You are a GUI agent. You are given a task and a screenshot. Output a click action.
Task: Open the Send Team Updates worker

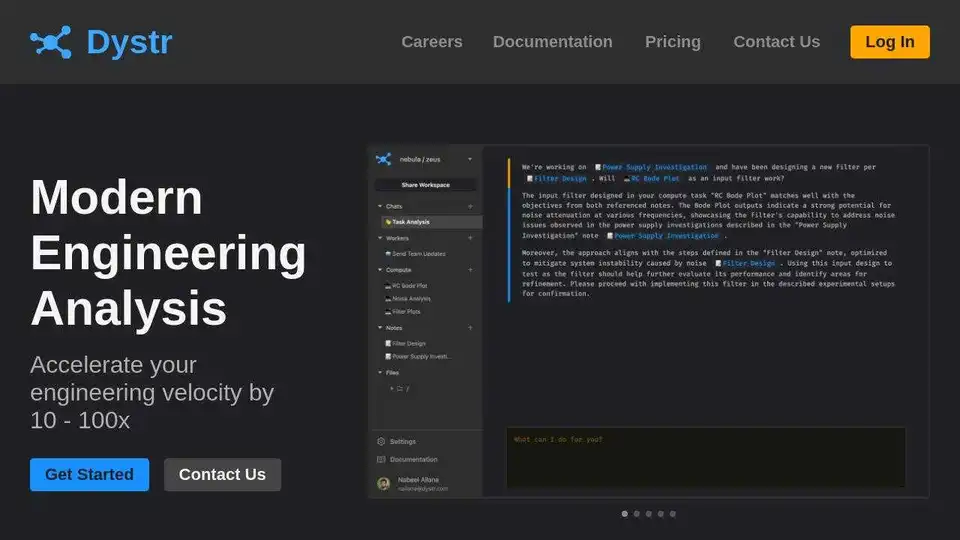(x=415, y=253)
